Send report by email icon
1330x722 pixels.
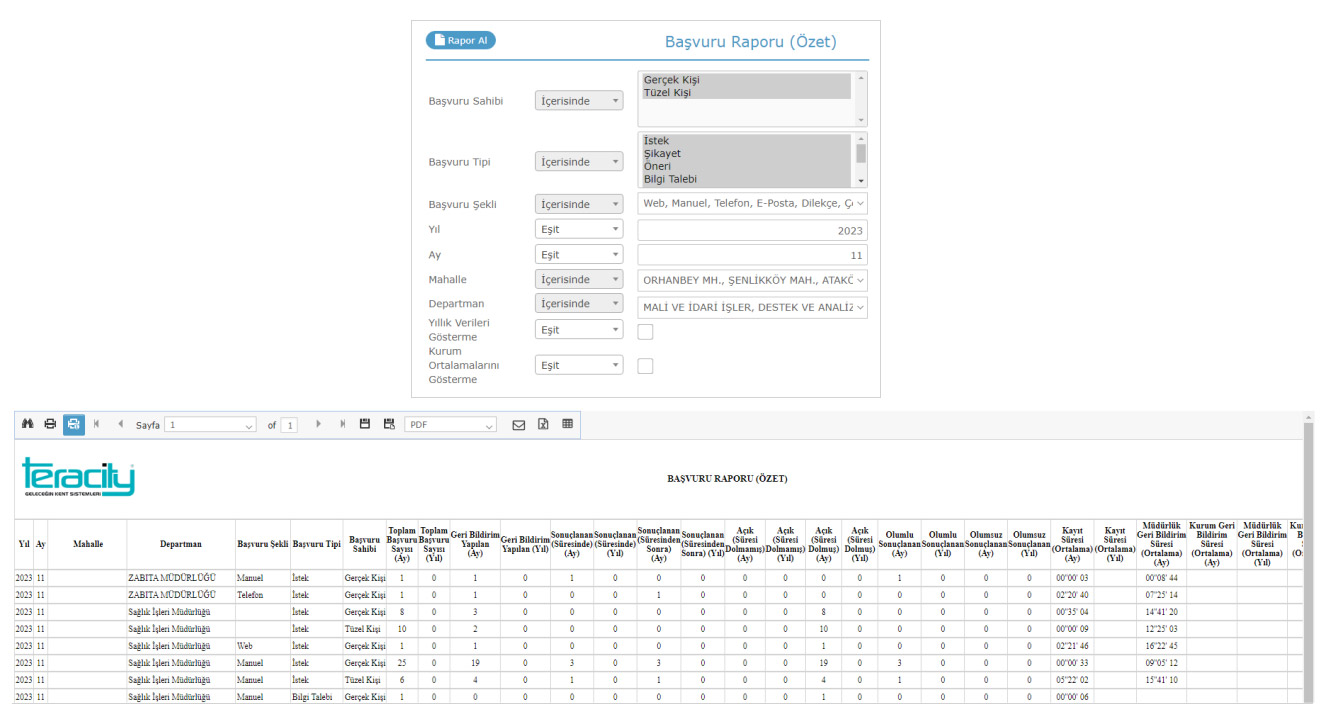pyautogui.click(x=519, y=424)
